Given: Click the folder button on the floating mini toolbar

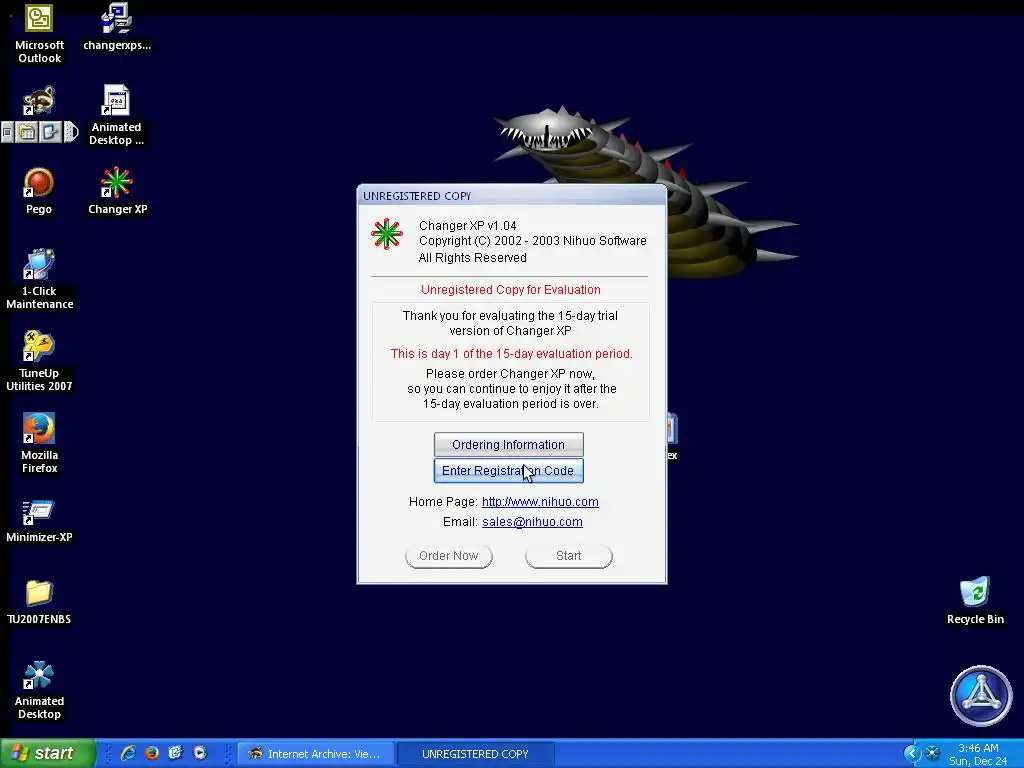Looking at the screenshot, I should pyautogui.click(x=27, y=133).
